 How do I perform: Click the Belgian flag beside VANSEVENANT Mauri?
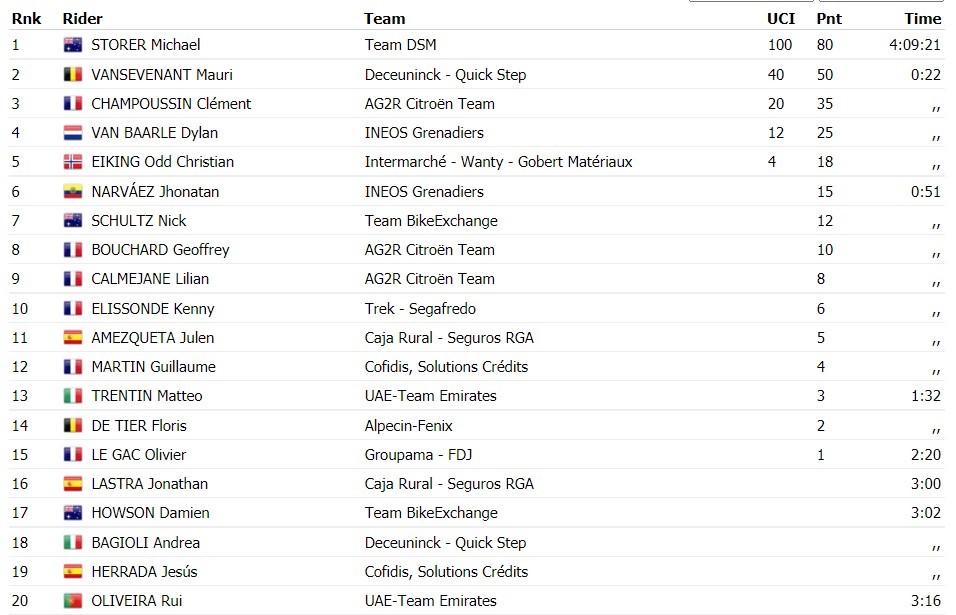click(x=73, y=74)
